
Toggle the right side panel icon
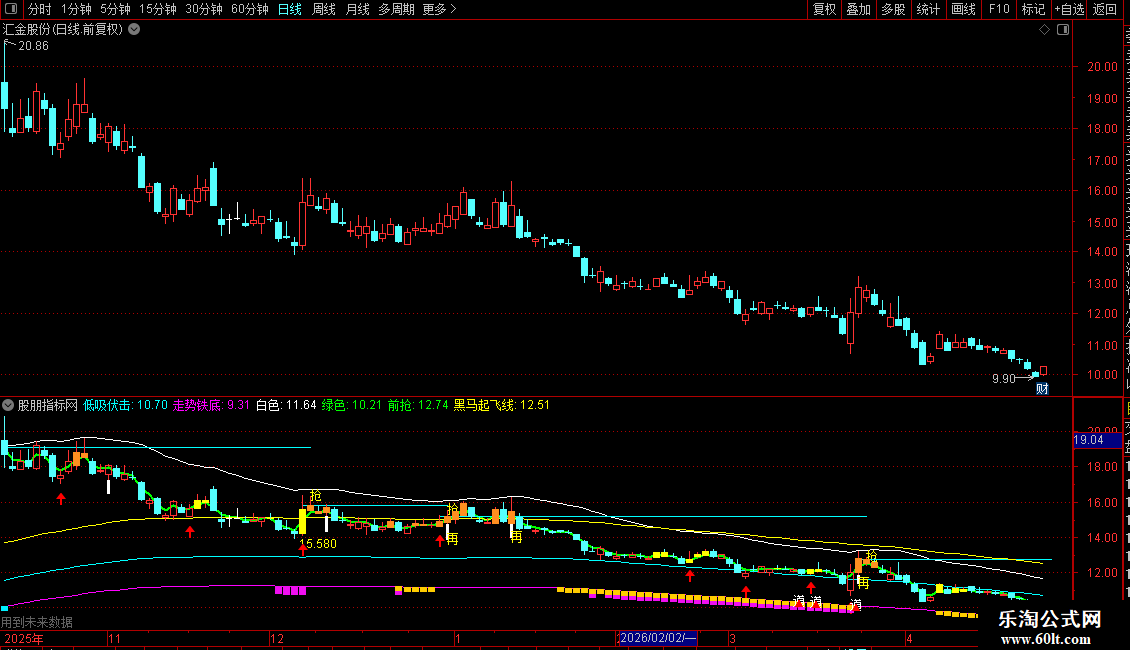point(1063,30)
